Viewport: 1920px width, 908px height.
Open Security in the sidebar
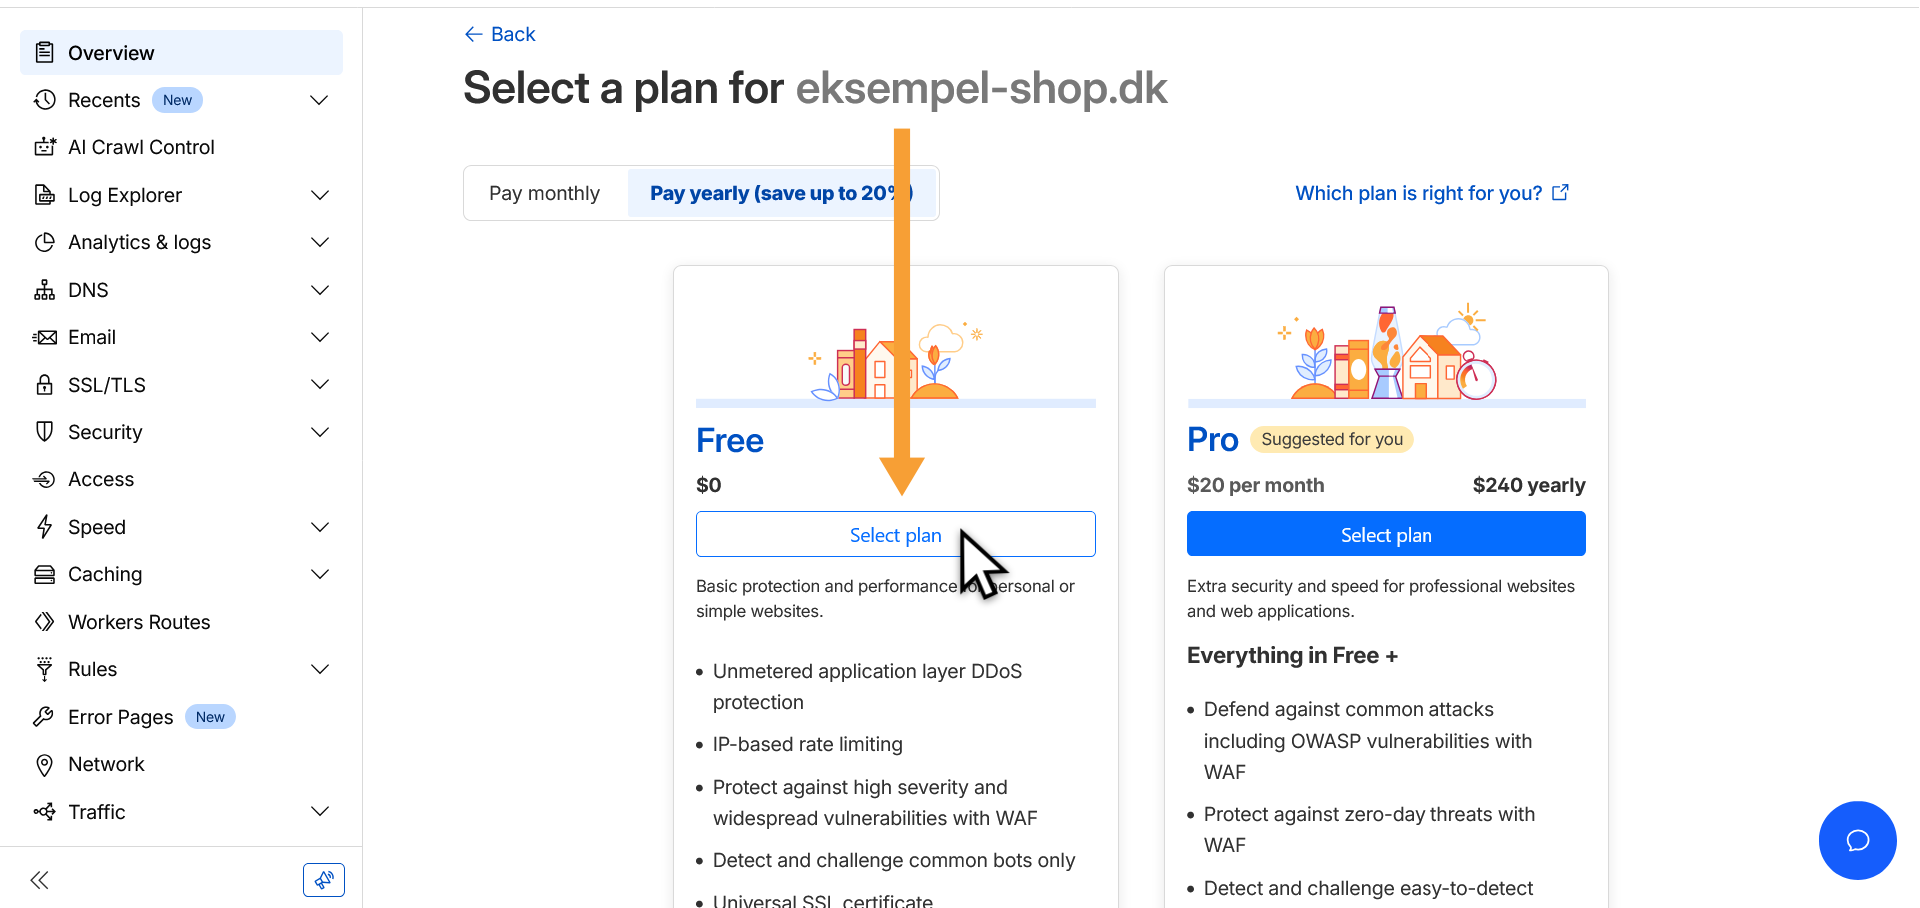point(105,432)
